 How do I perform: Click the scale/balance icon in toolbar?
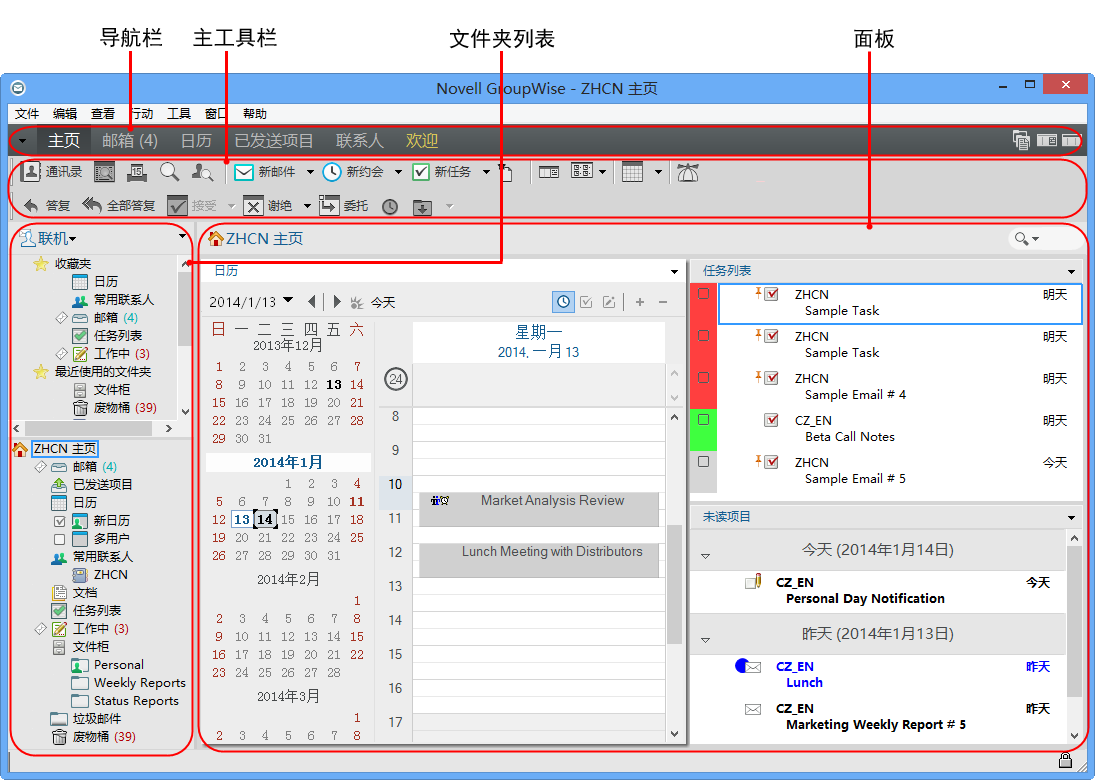[x=688, y=172]
